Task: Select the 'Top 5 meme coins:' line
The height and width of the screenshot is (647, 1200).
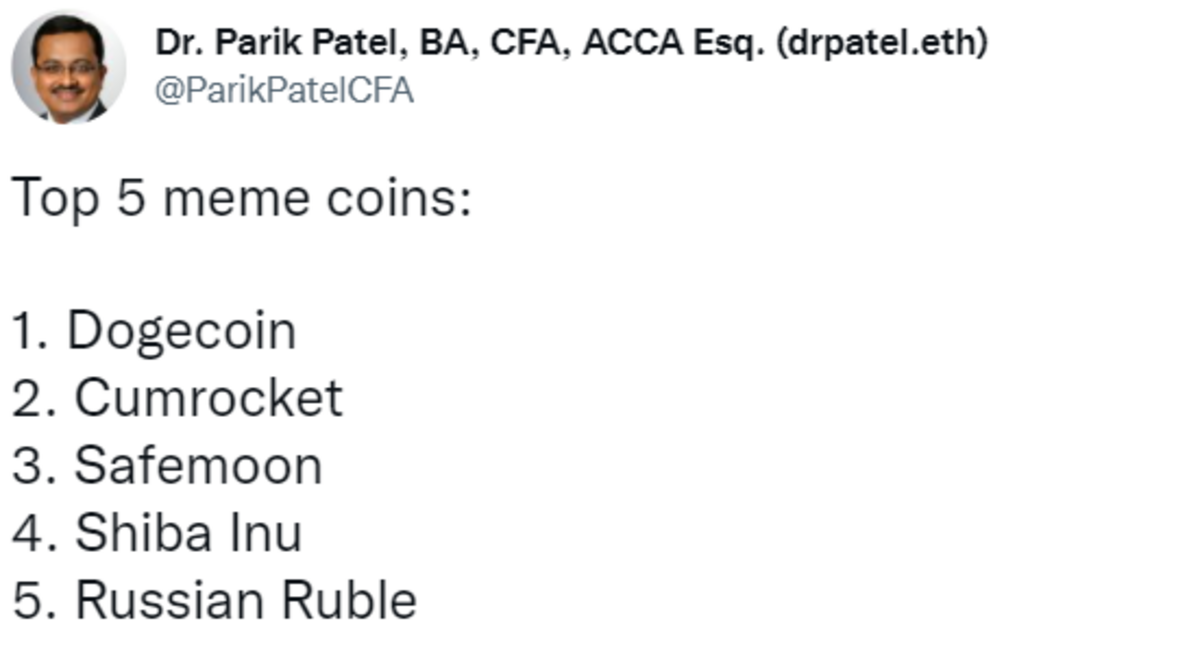Action: click(241, 199)
